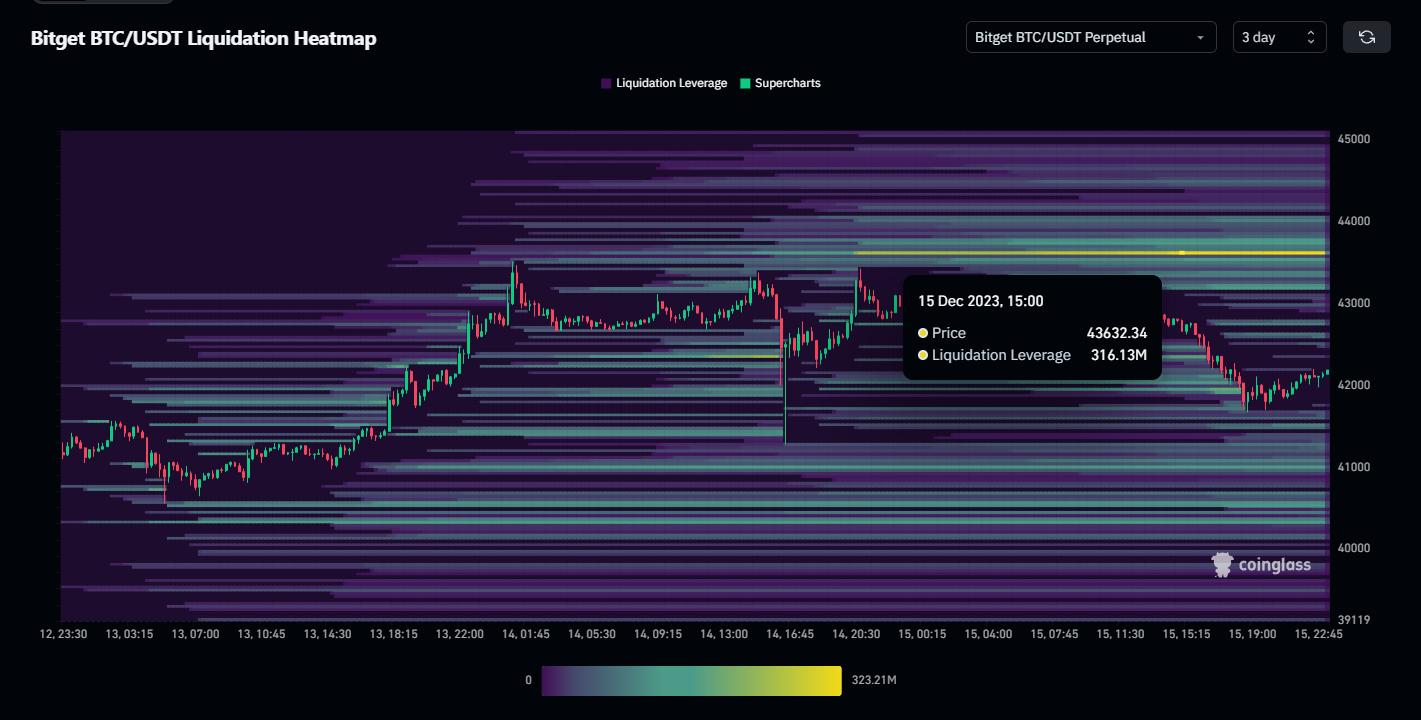Click the 45000 price axis label
This screenshot has width=1421, height=720.
1353,139
